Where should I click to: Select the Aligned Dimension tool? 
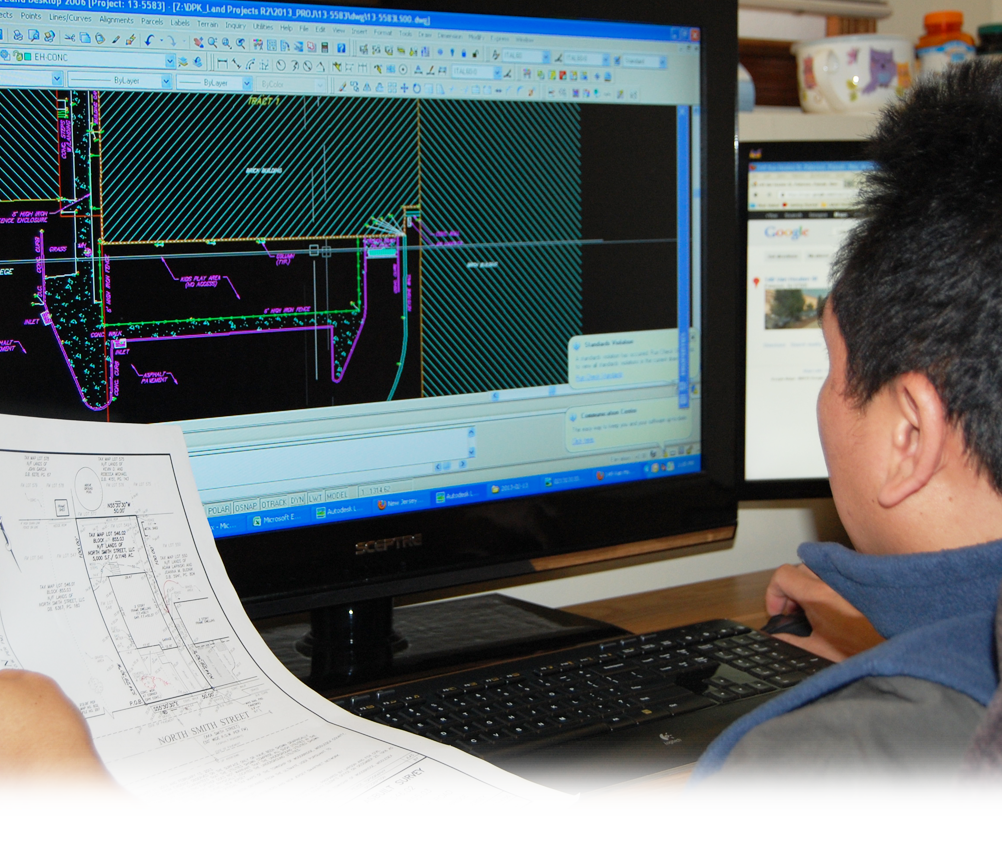click(x=236, y=63)
